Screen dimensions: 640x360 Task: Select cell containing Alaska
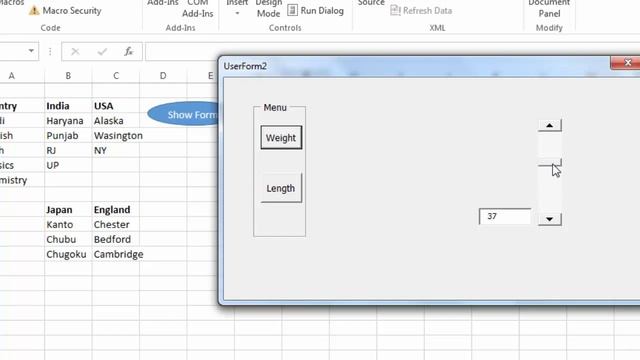click(x=116, y=121)
